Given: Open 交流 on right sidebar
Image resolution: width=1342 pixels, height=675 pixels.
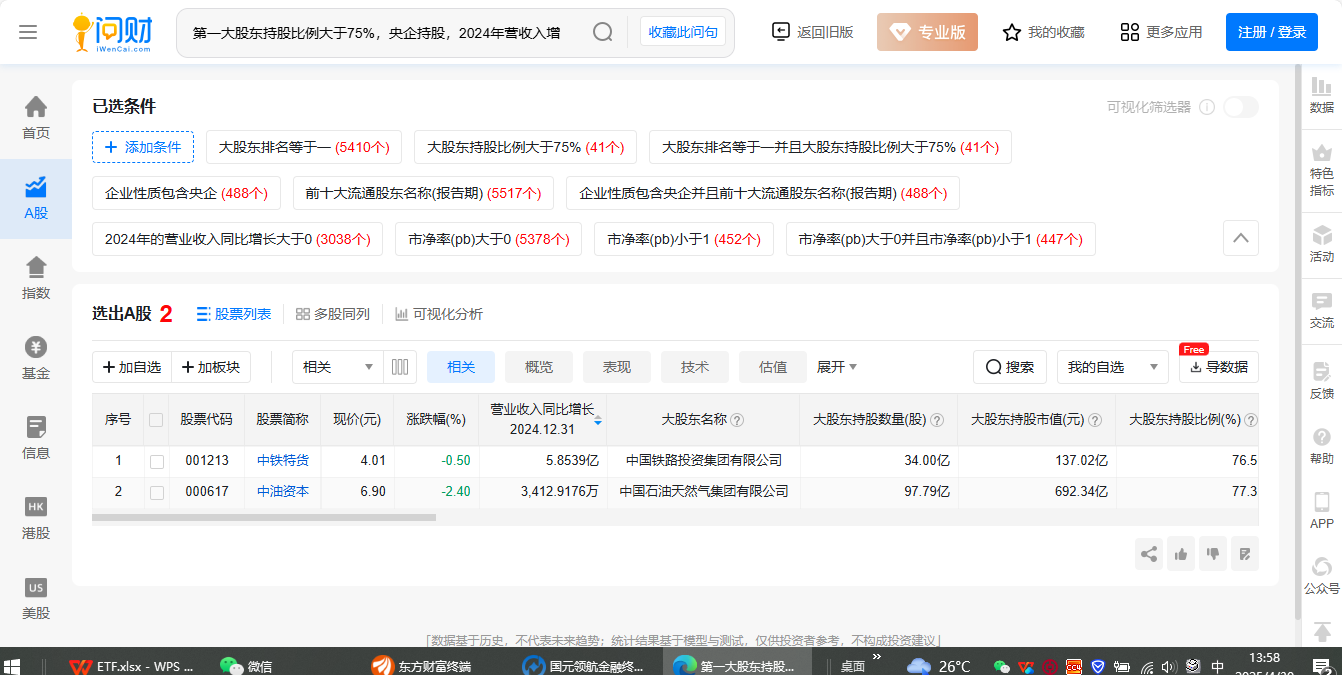Looking at the screenshot, I should (x=1322, y=310).
